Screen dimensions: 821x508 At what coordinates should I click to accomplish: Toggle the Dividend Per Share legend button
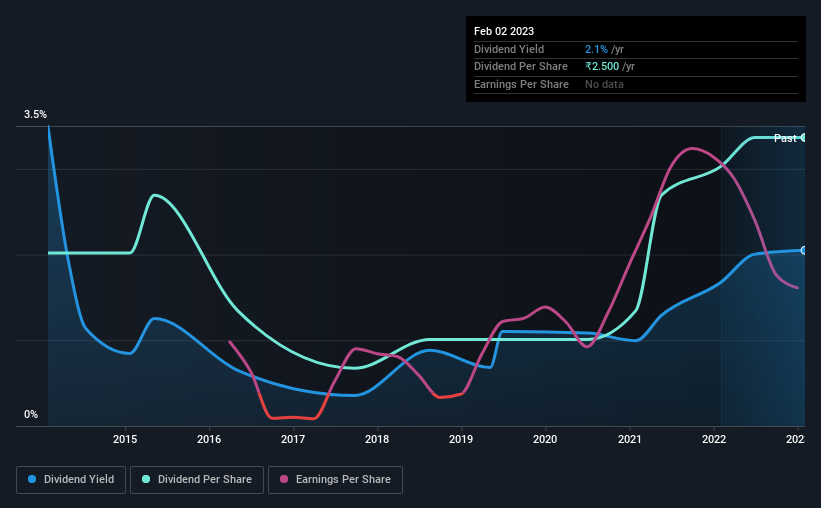coord(197,479)
